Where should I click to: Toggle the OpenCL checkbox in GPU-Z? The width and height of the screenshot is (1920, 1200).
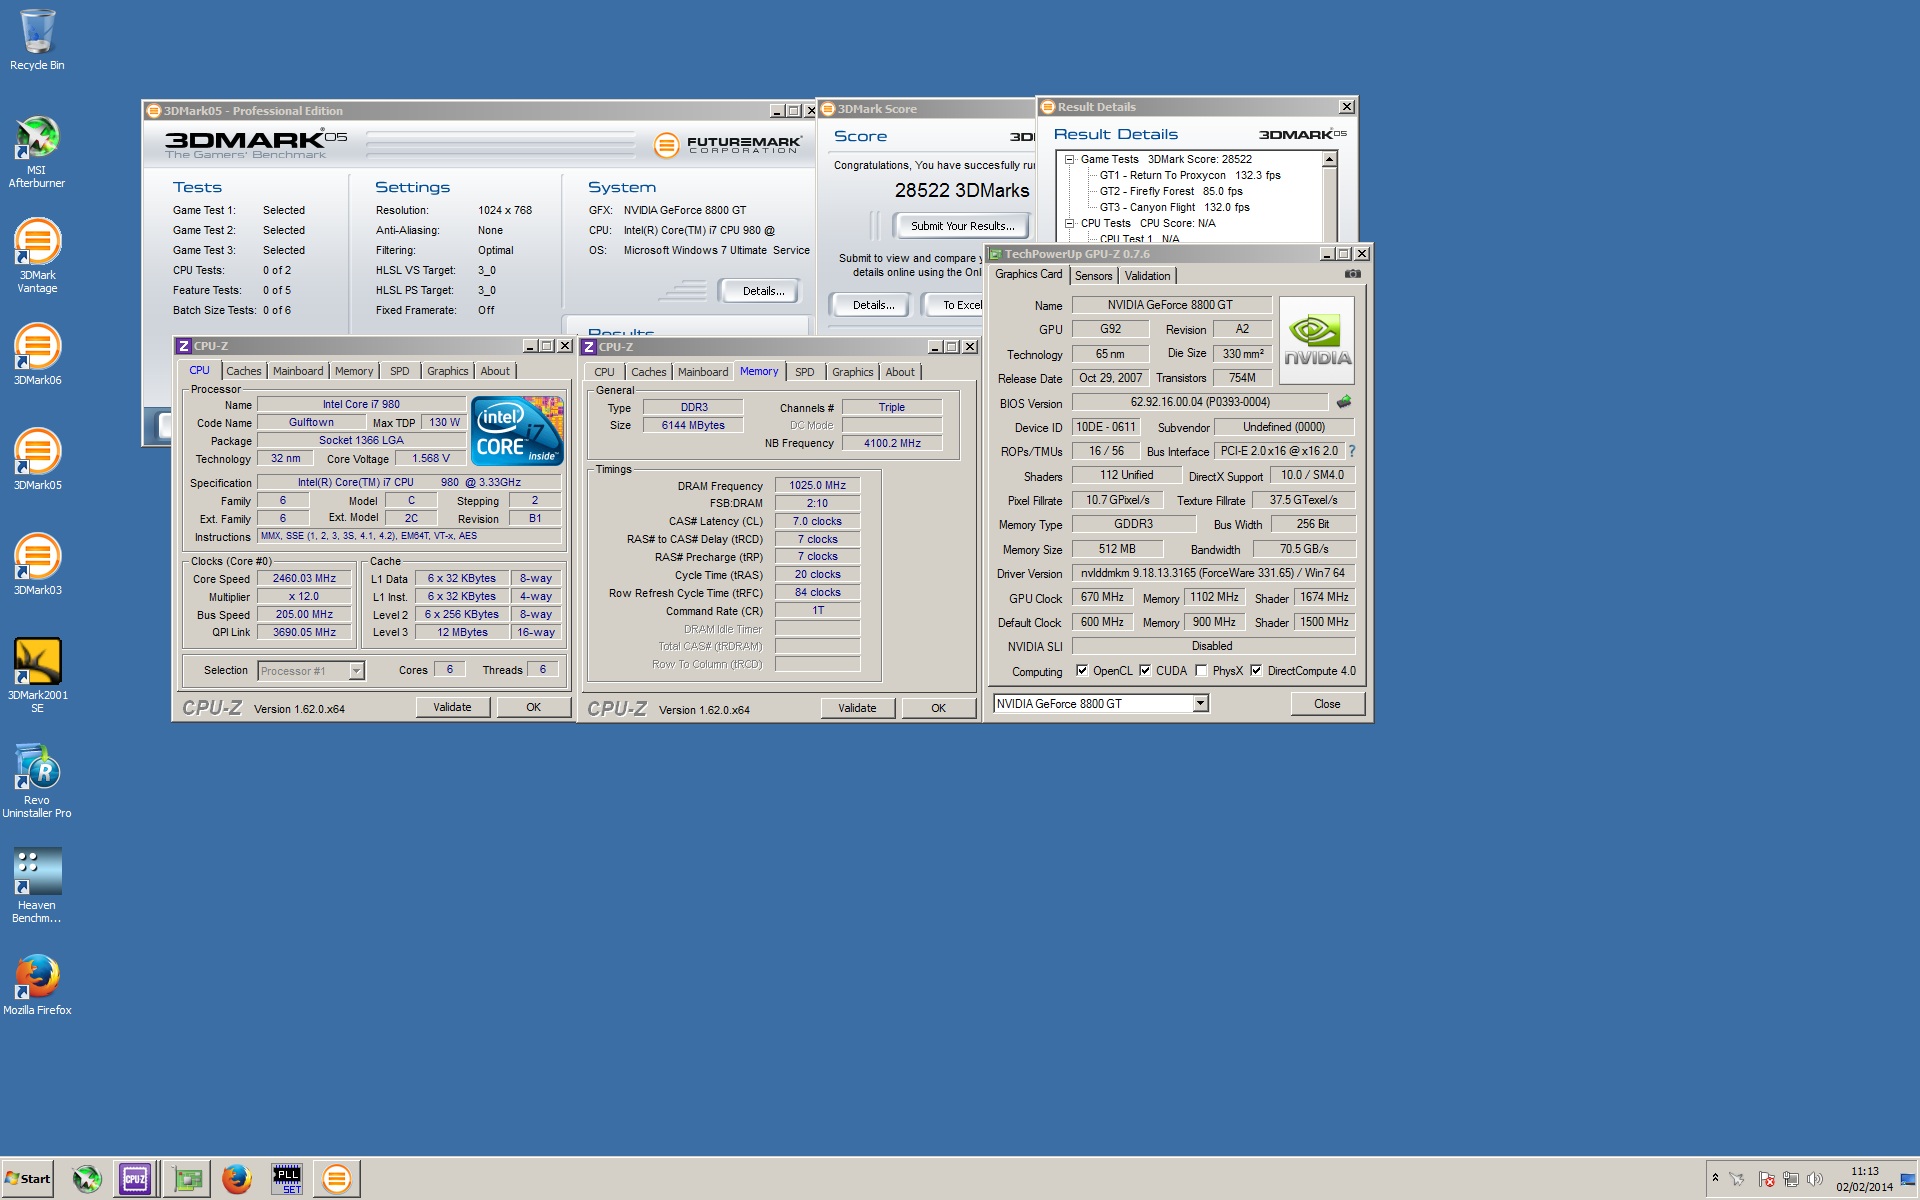(x=1081, y=671)
